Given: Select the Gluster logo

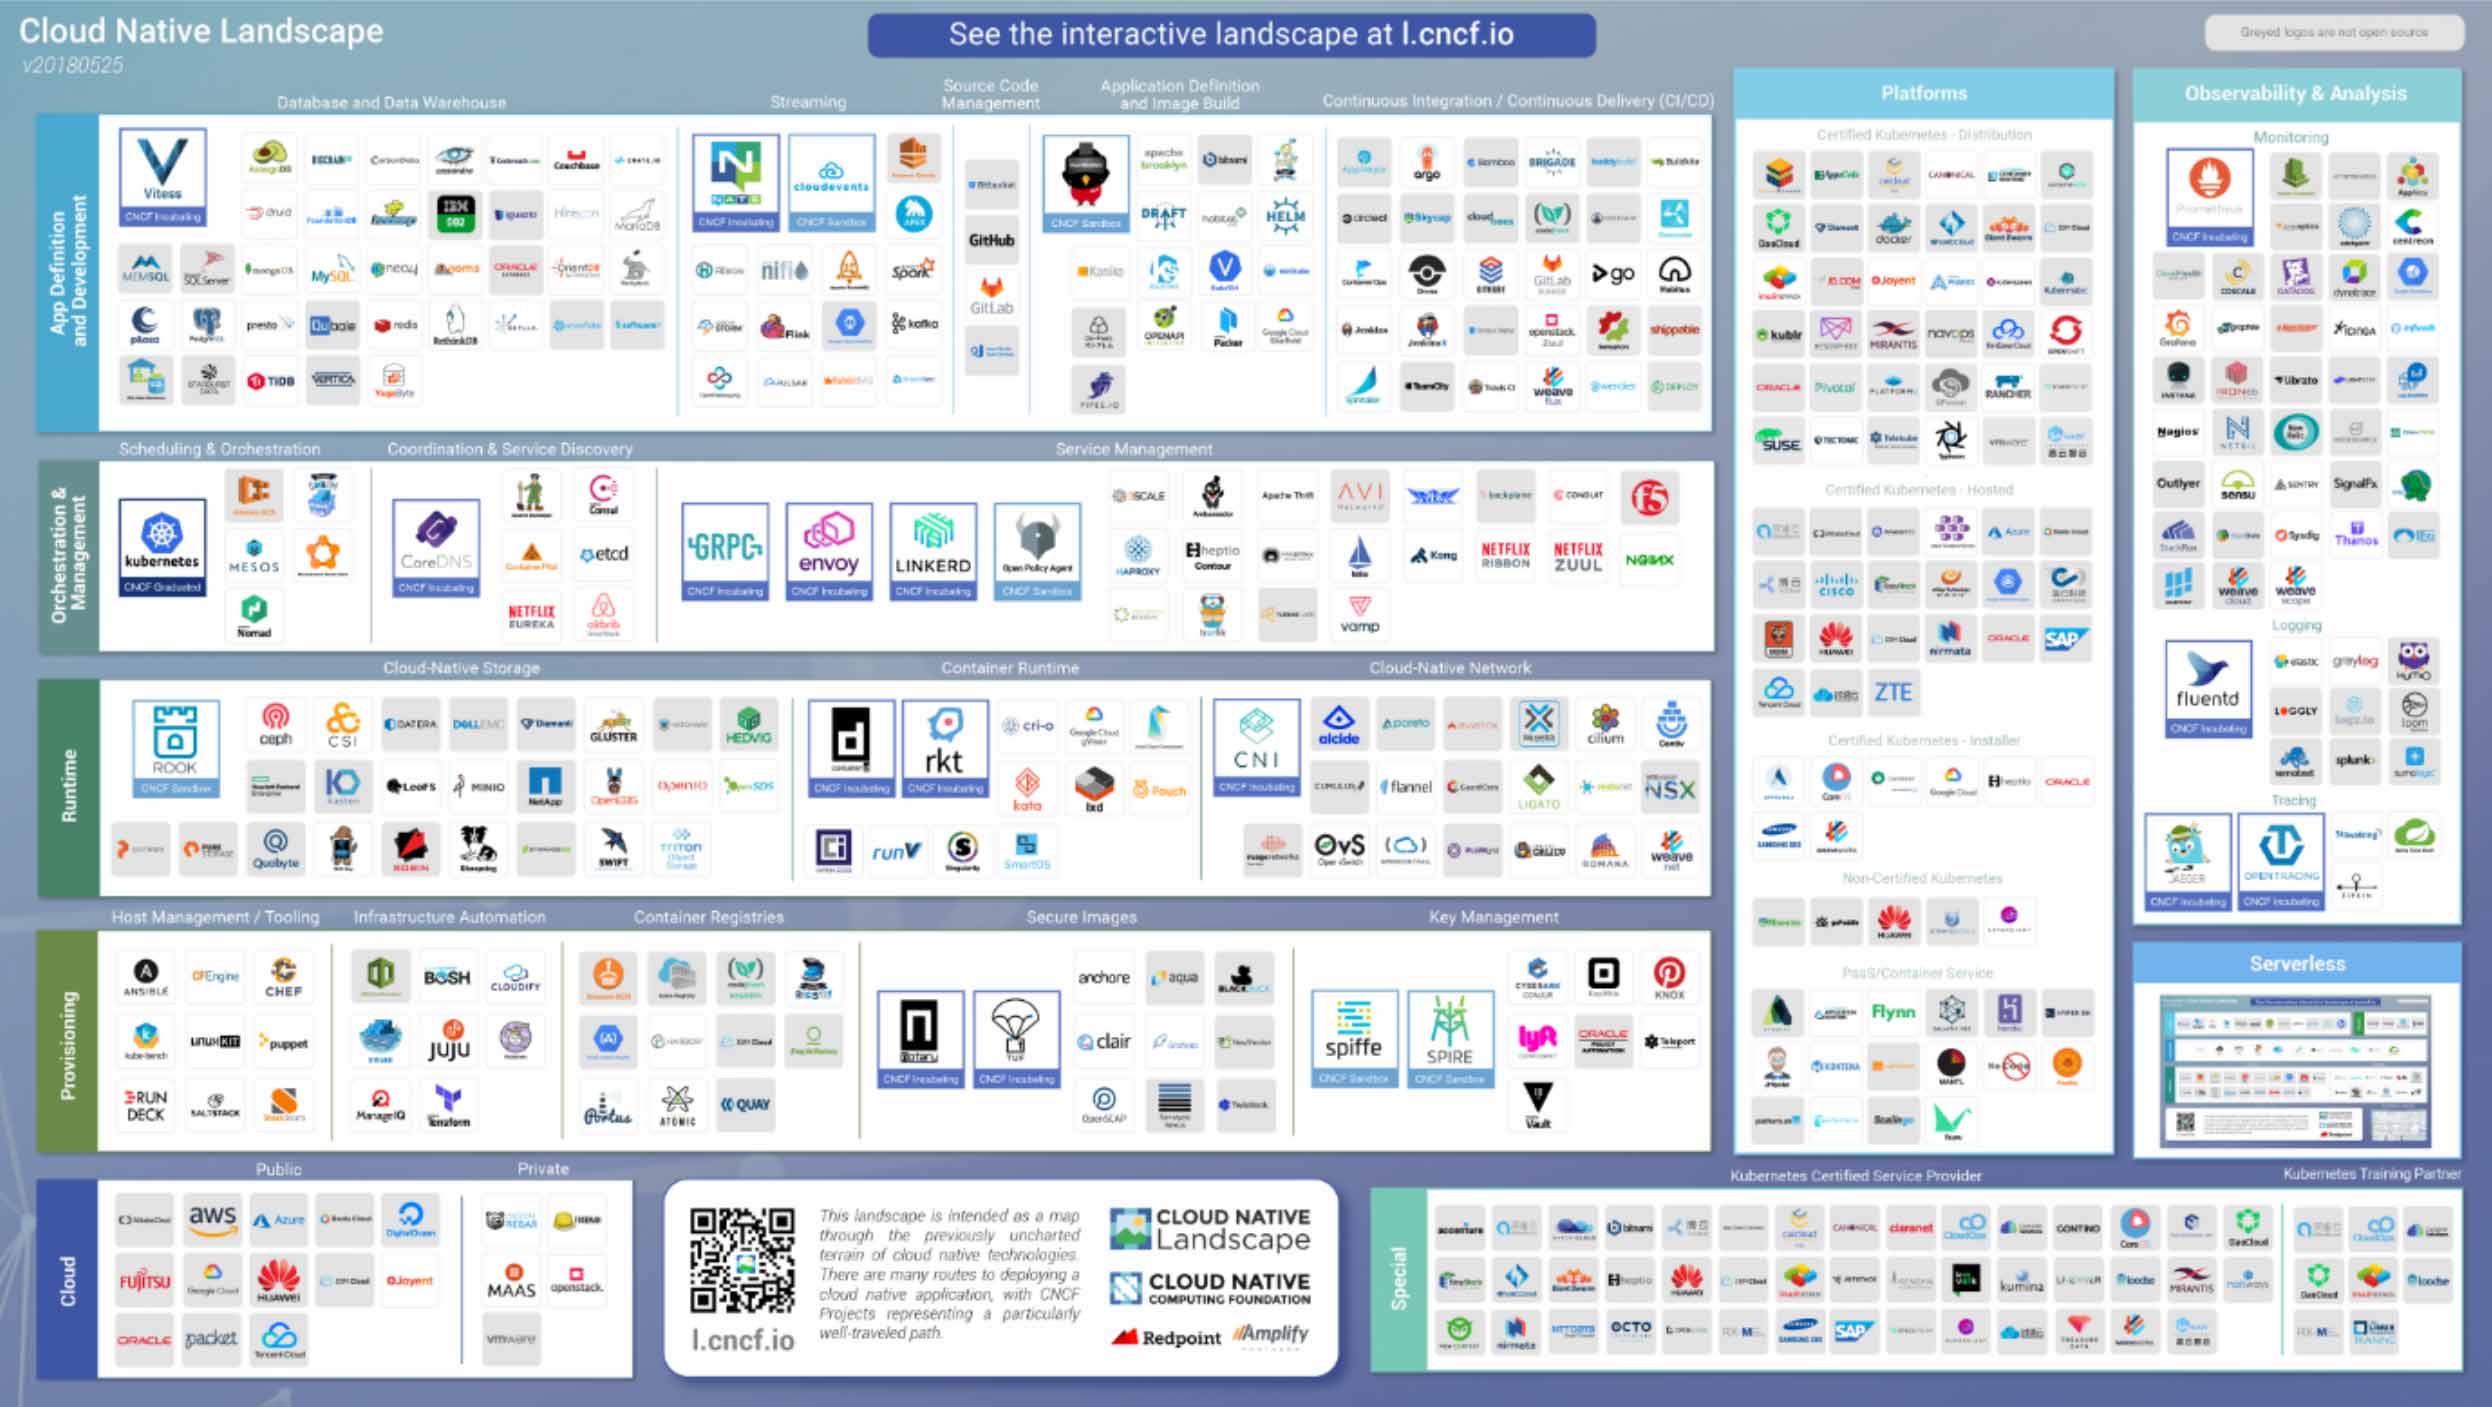Looking at the screenshot, I should point(613,724).
